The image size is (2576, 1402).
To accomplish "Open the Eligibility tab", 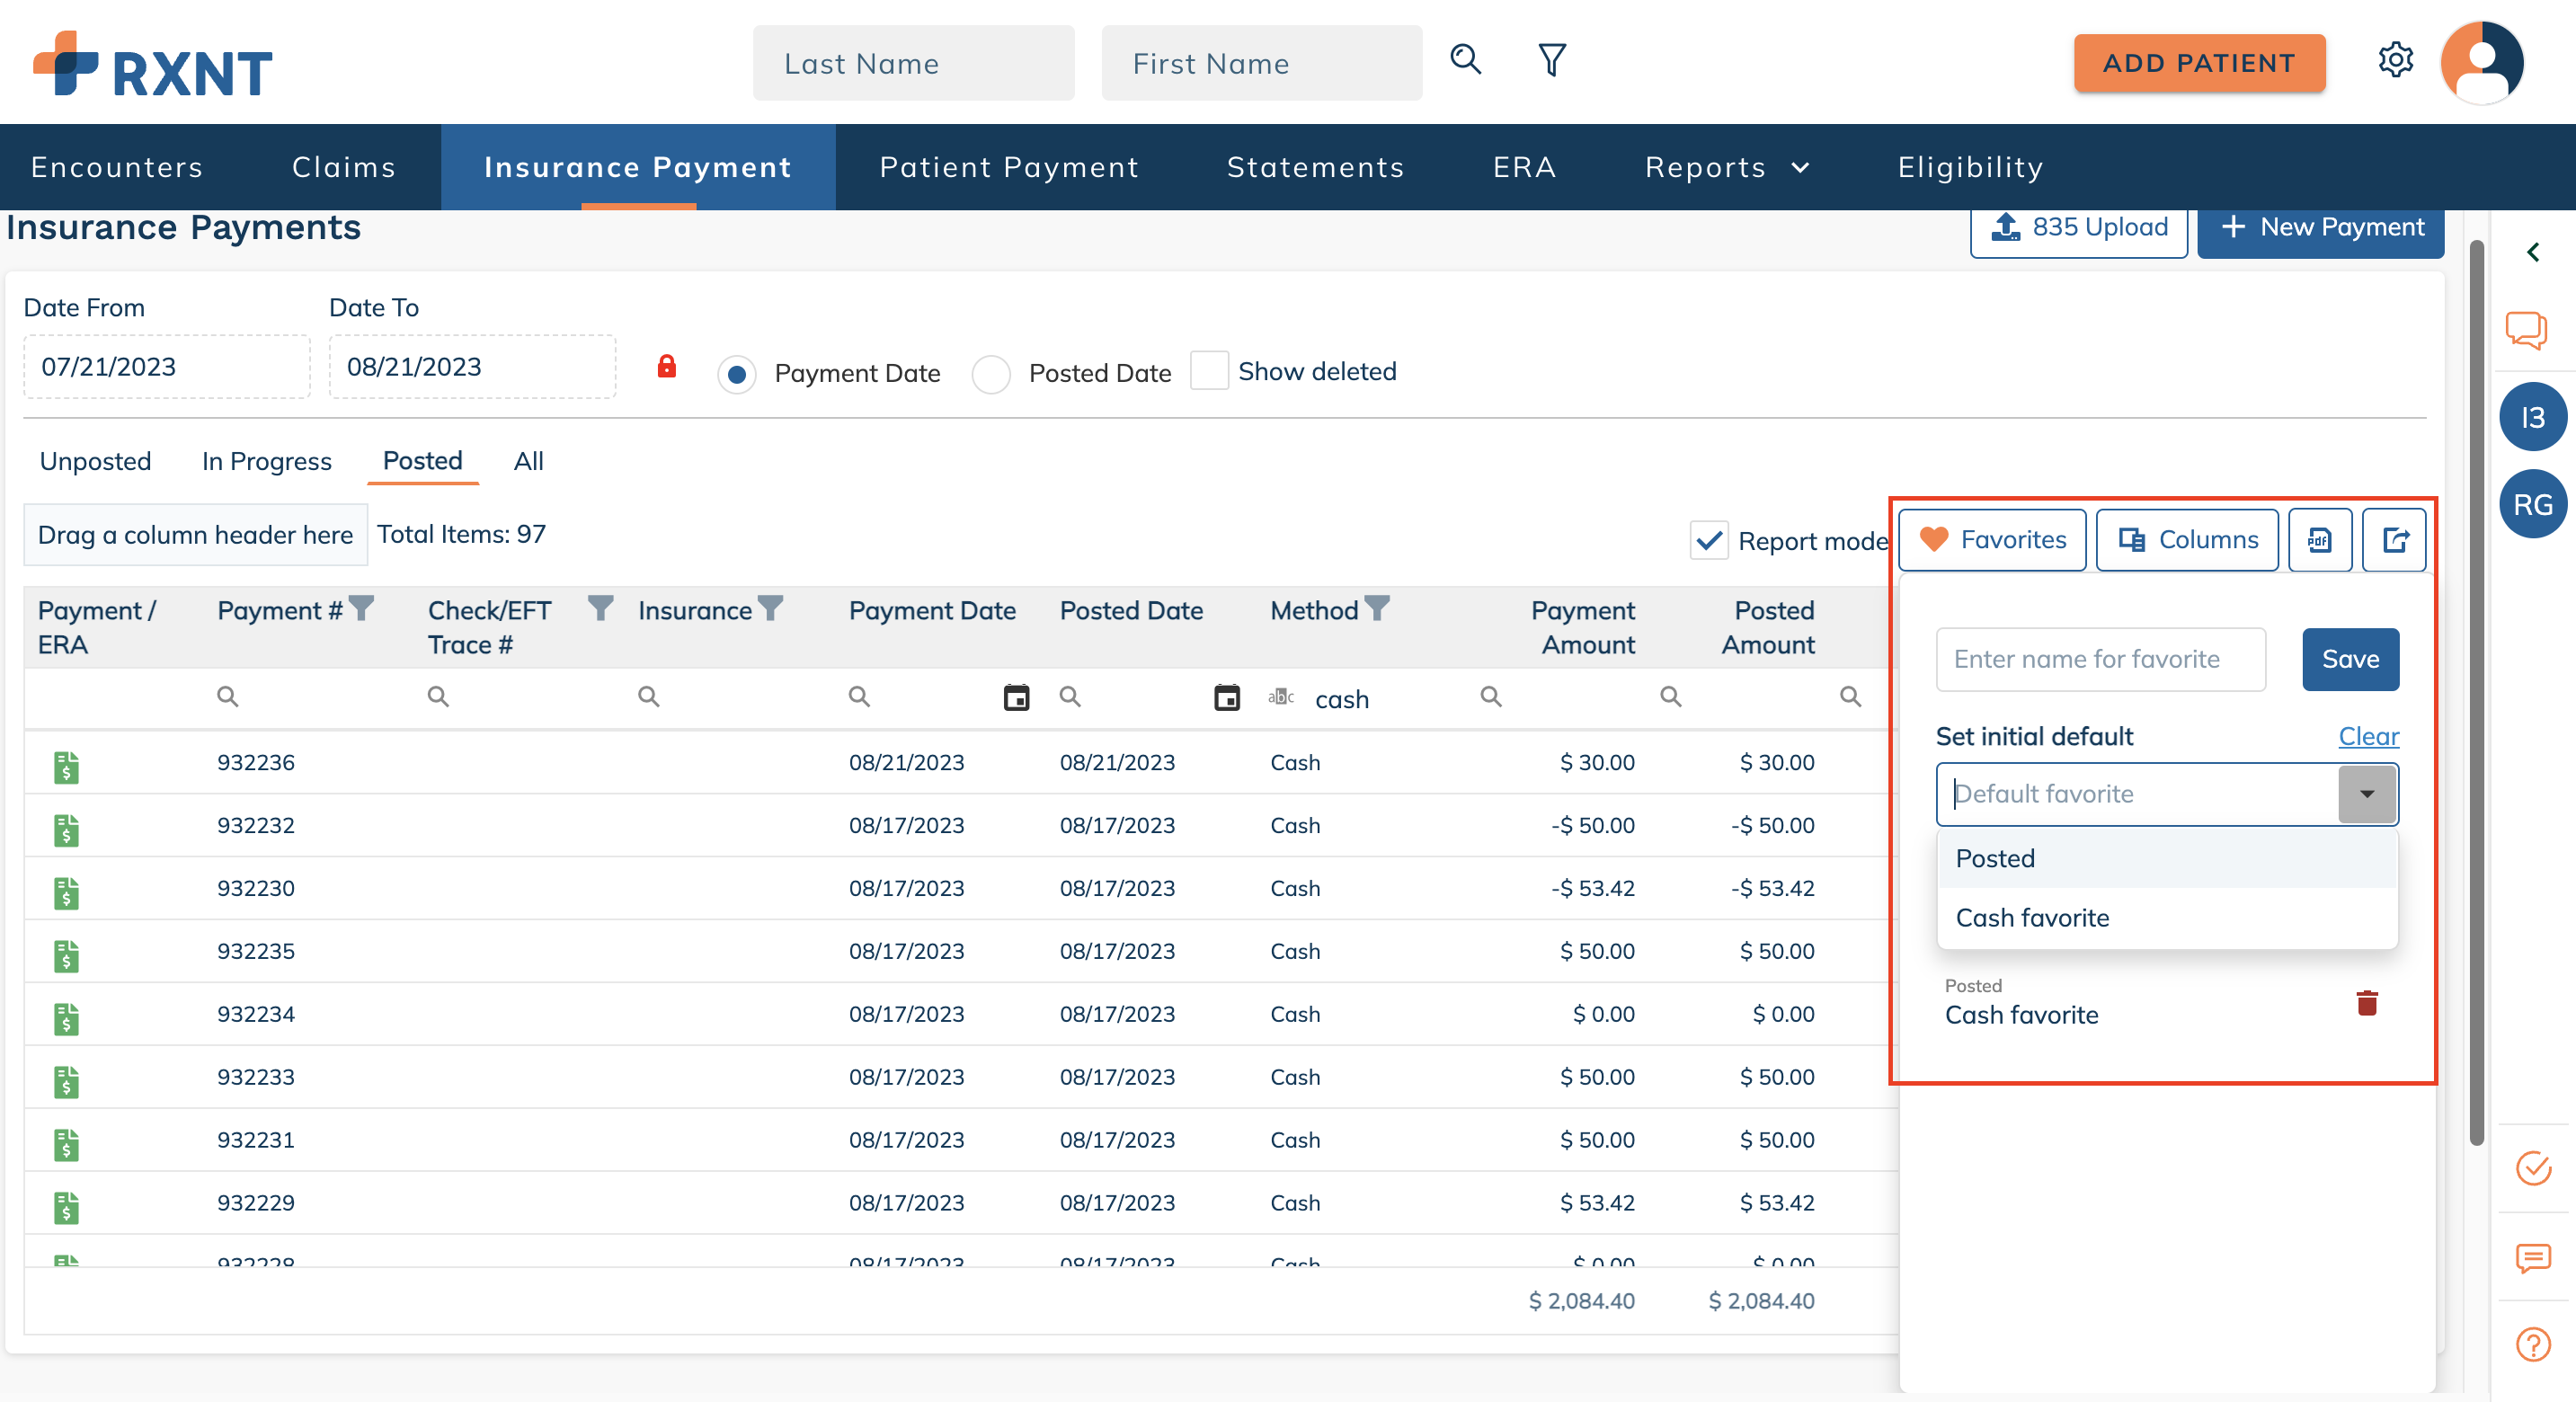I will point(1970,167).
